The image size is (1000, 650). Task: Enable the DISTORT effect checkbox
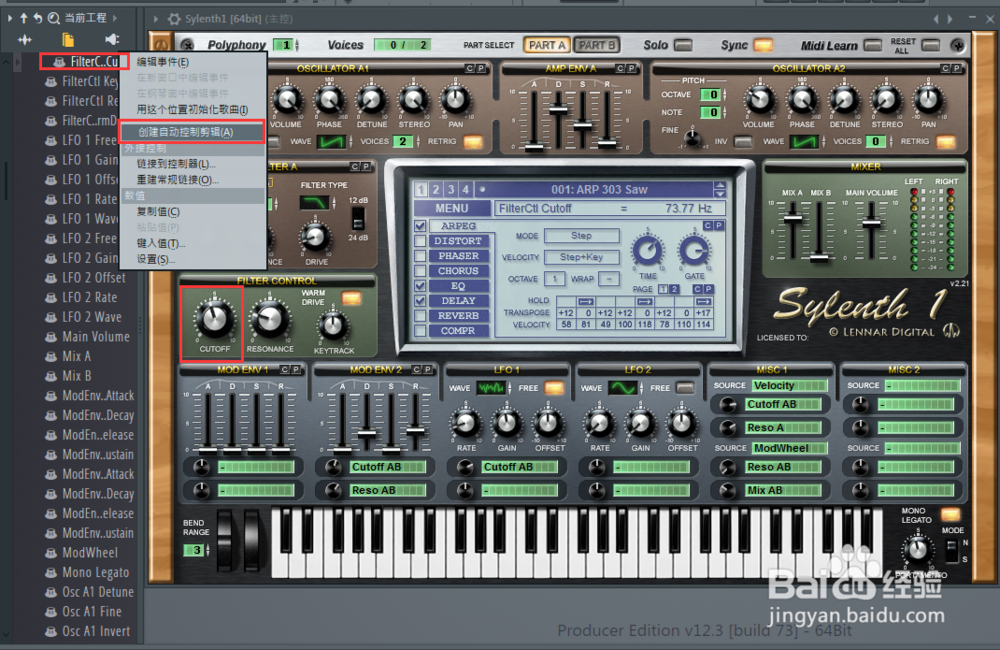pos(420,241)
